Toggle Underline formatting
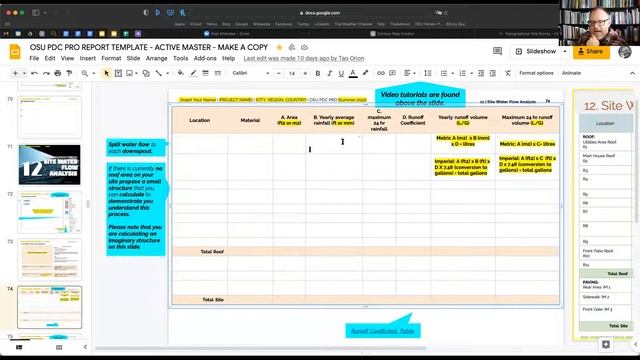 tap(341, 73)
